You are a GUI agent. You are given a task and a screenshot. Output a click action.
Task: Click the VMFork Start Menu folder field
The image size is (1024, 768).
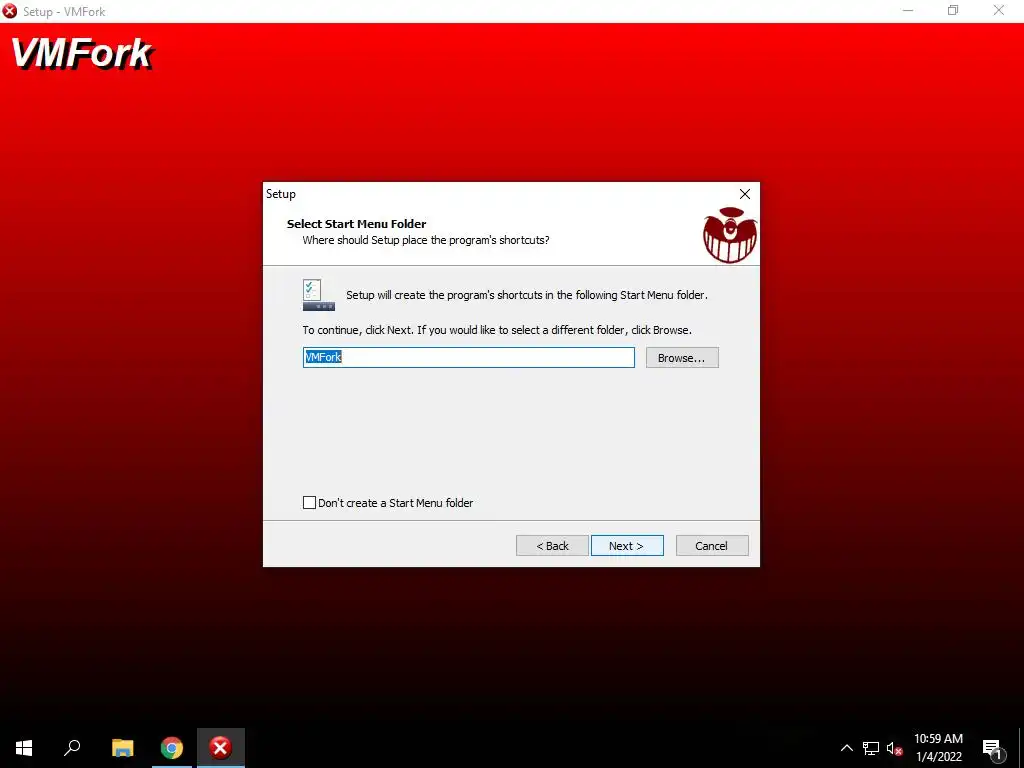(468, 357)
